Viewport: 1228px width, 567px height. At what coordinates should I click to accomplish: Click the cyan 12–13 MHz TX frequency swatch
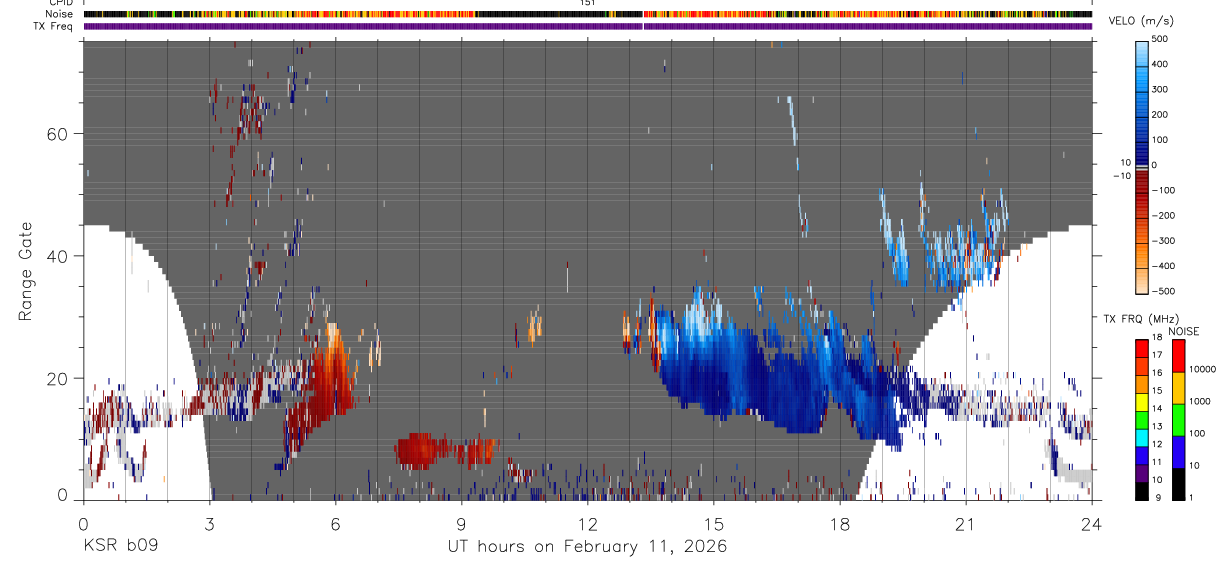1142,436
